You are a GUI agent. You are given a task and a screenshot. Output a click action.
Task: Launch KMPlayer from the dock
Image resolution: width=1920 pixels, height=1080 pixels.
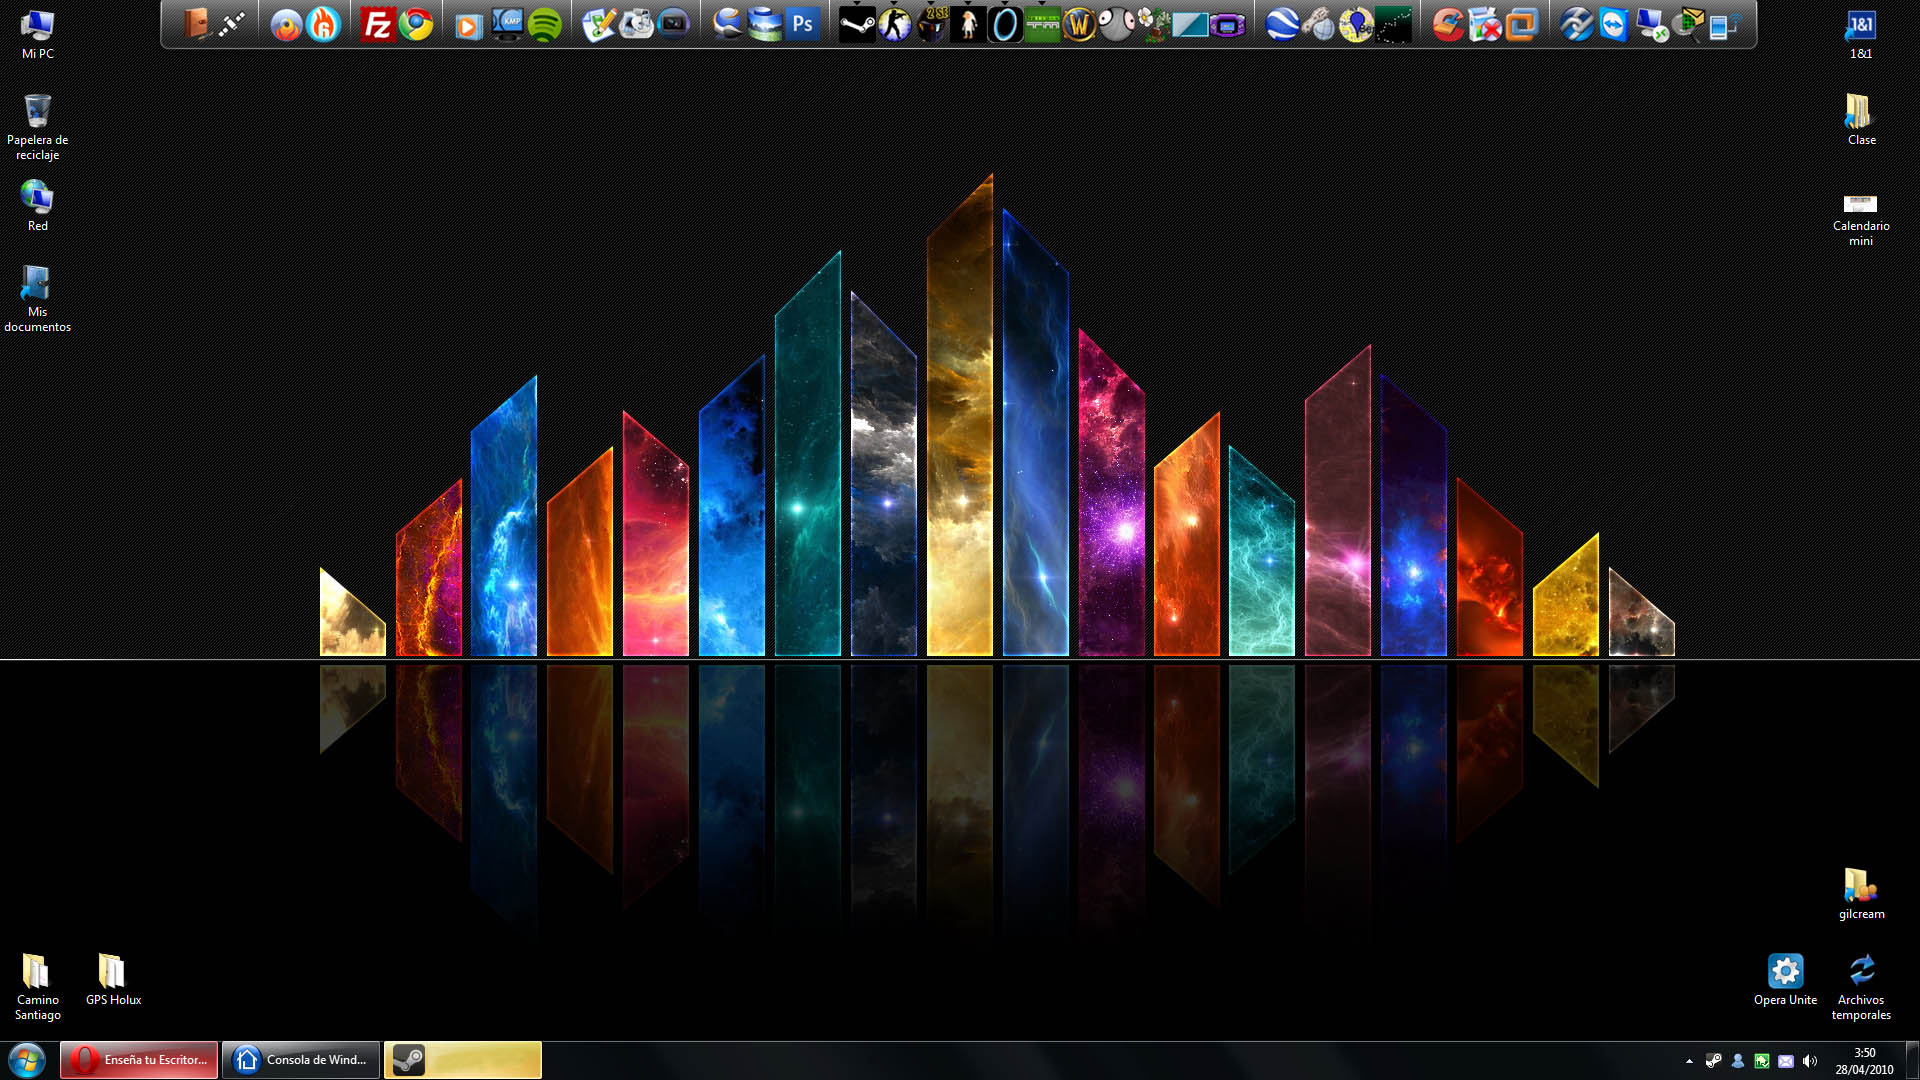[508, 24]
